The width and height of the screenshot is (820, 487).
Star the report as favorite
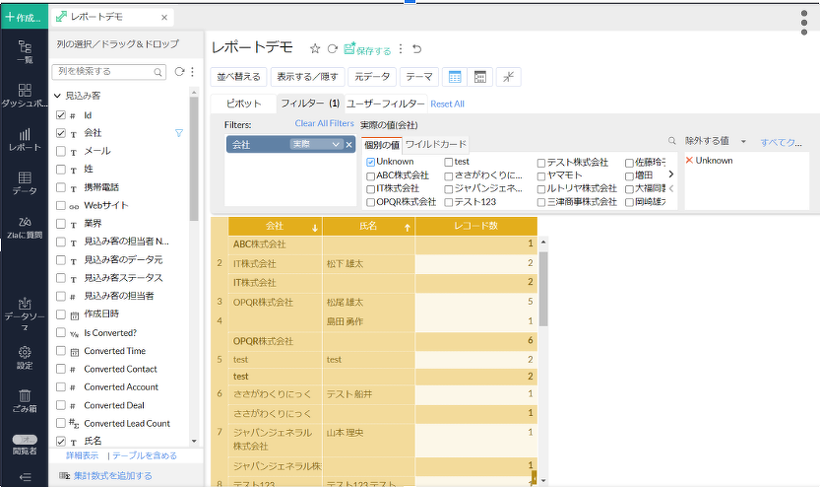314,48
